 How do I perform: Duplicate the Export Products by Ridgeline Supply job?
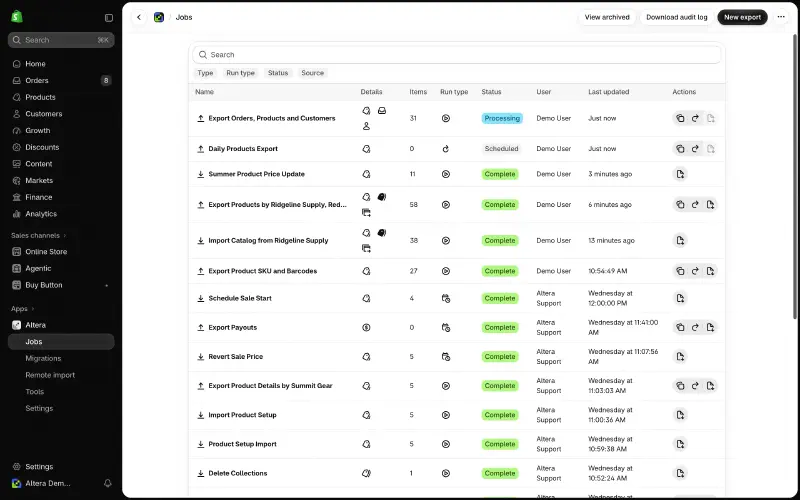pos(680,205)
